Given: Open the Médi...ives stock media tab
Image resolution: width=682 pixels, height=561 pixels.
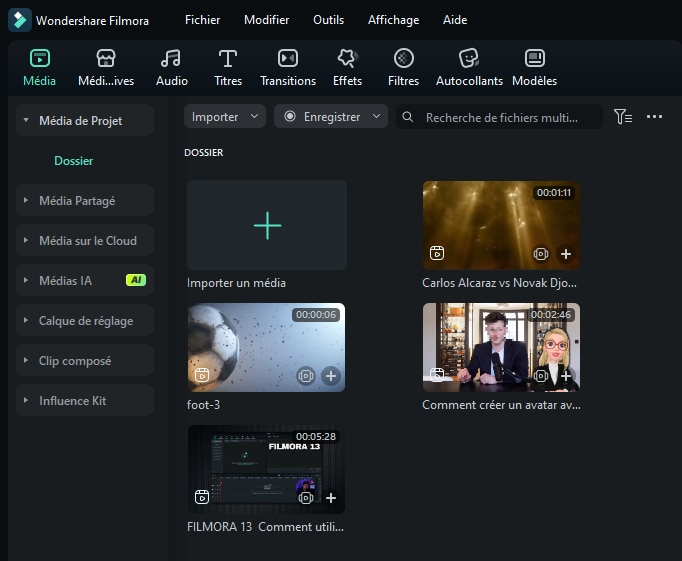Looking at the screenshot, I should tap(106, 68).
